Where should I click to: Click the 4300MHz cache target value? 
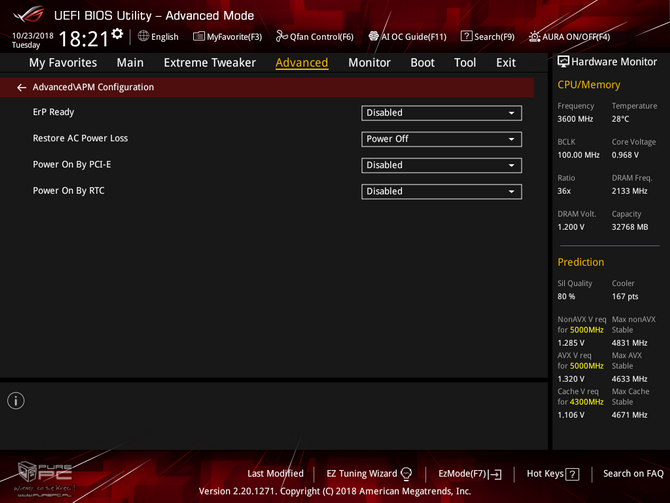[x=587, y=402]
